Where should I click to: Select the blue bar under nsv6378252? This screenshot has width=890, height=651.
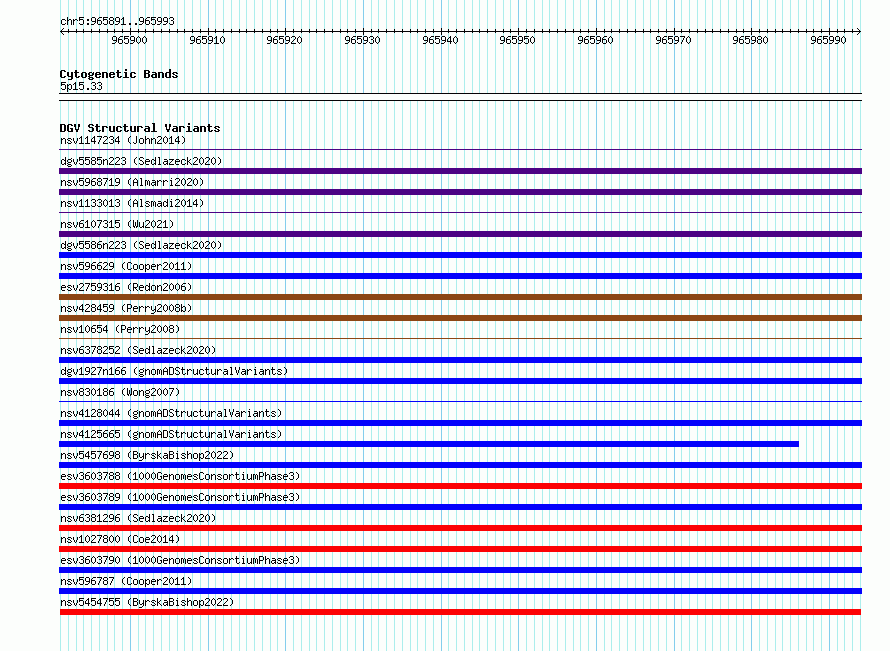(460, 360)
